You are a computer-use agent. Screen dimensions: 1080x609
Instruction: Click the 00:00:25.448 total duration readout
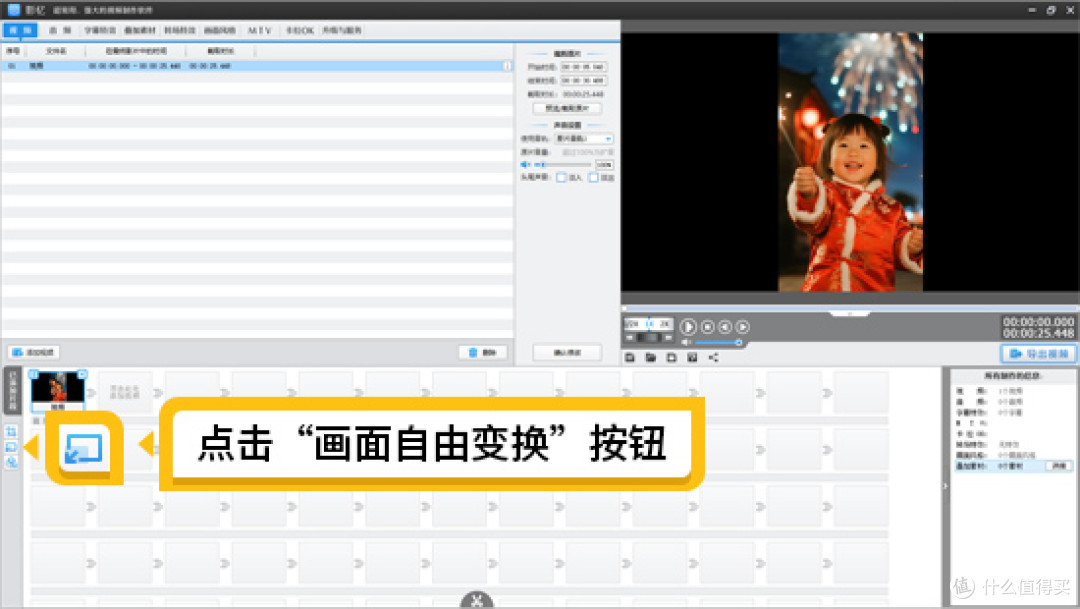pyautogui.click(x=1038, y=333)
